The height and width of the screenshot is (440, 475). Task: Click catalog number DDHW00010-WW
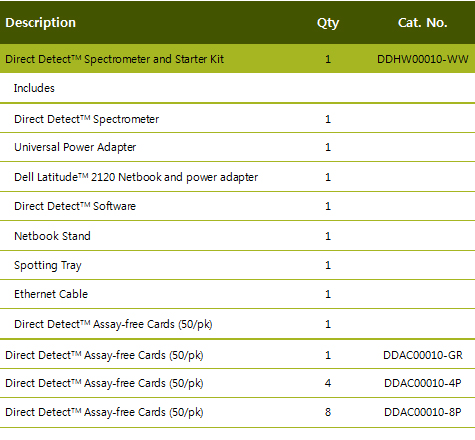pos(423,59)
